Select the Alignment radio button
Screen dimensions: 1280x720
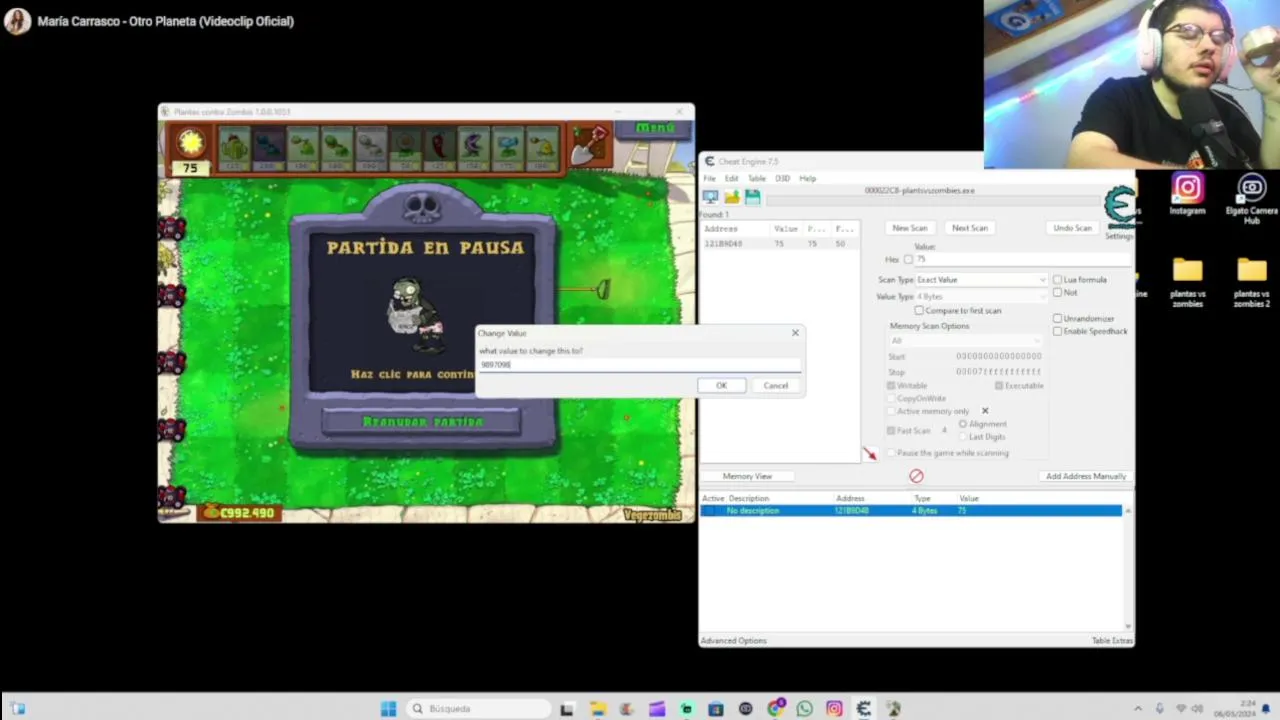click(963, 424)
